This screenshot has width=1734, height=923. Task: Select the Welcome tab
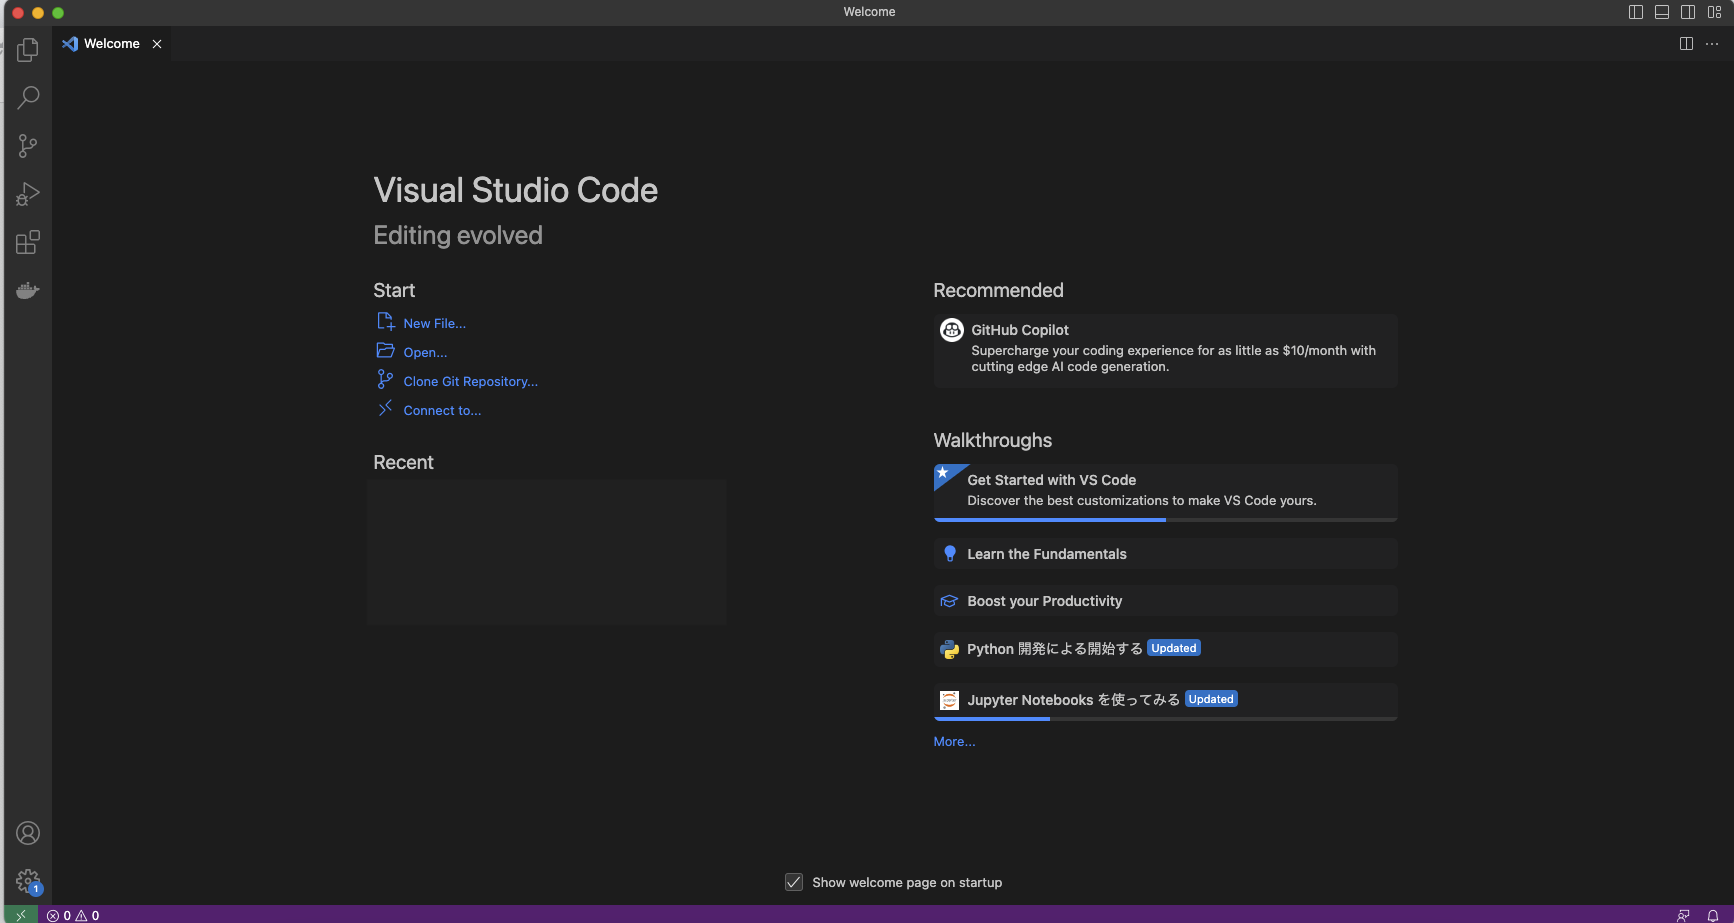110,43
